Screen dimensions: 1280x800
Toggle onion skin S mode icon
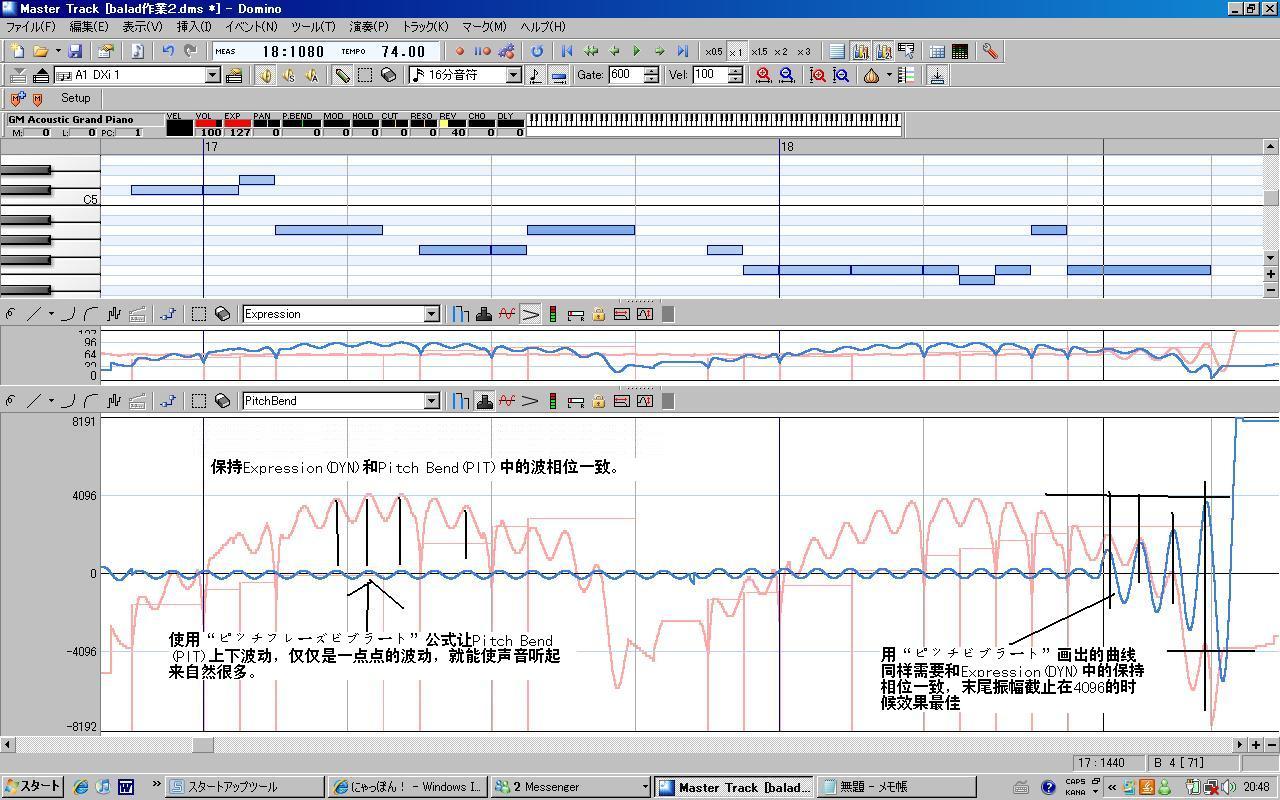pyautogui.click(x=289, y=75)
